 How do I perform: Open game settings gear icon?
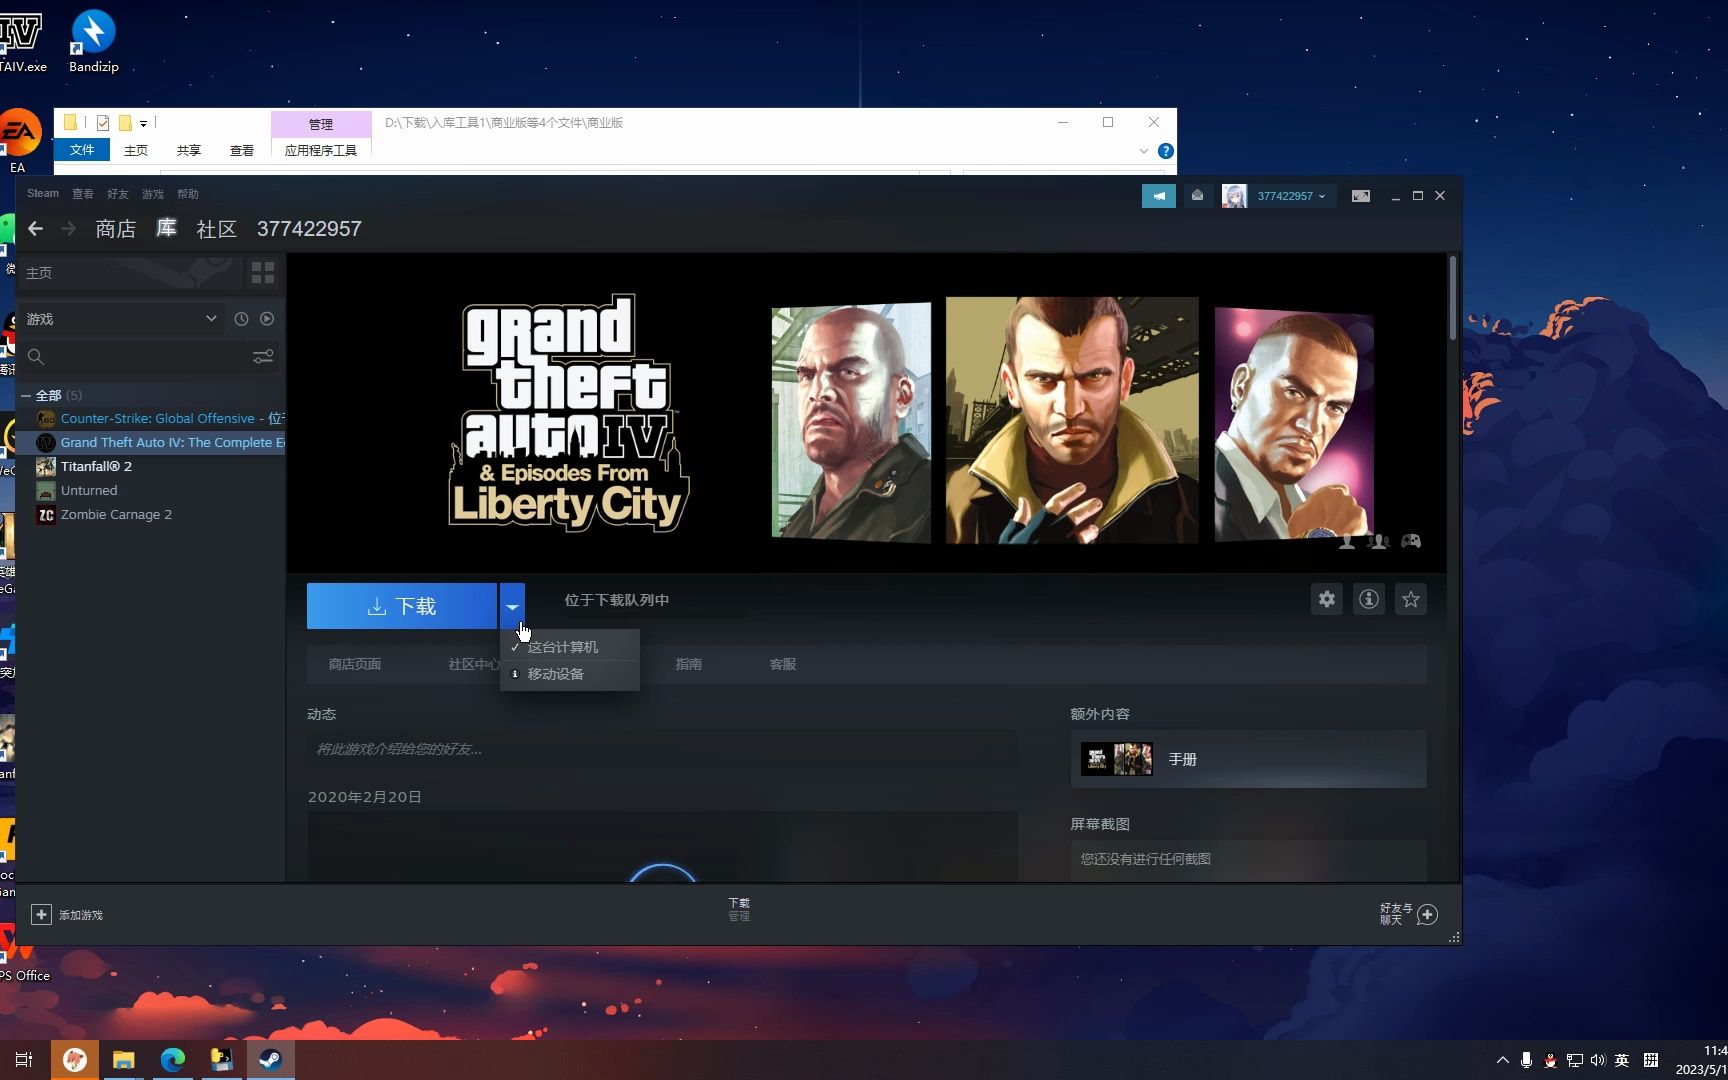[1327, 599]
